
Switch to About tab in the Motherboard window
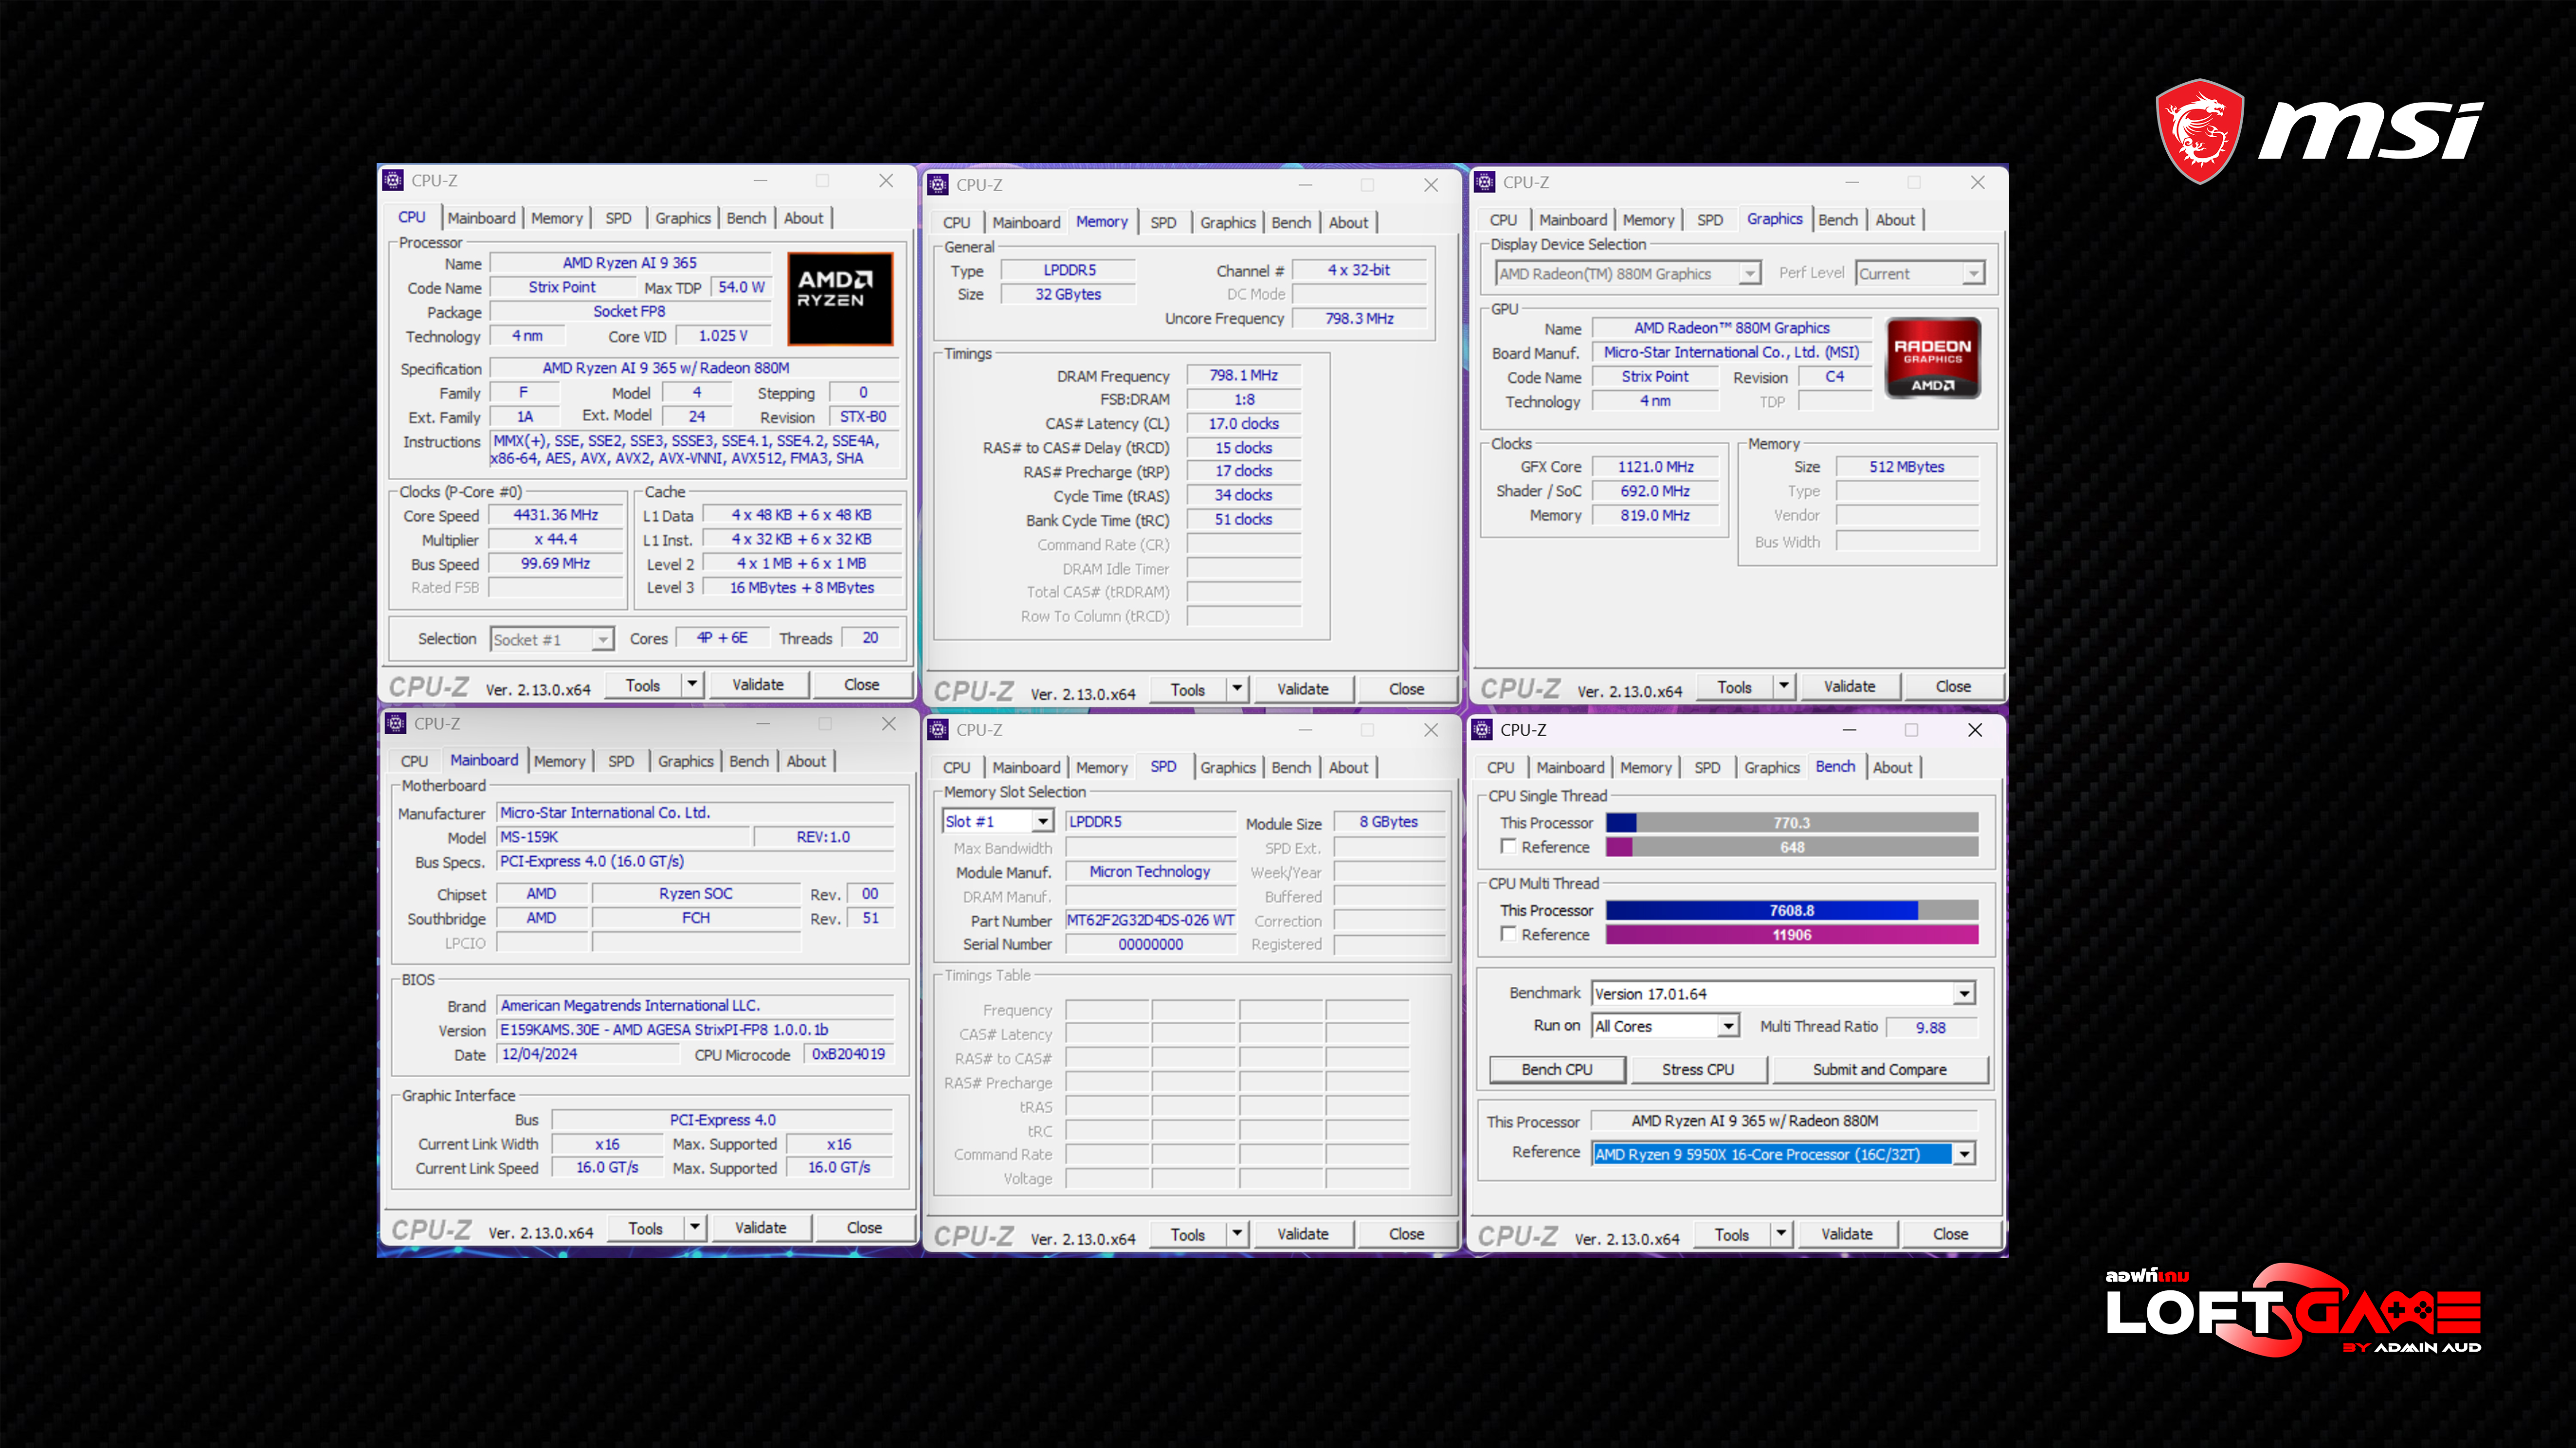click(x=806, y=762)
